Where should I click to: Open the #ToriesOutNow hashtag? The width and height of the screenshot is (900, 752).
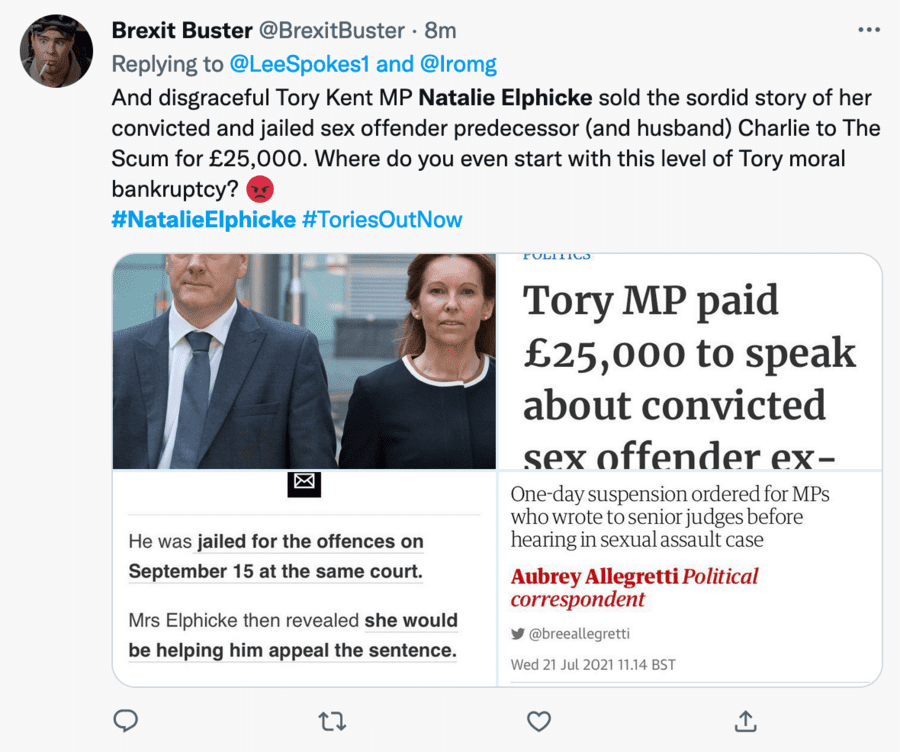382,219
